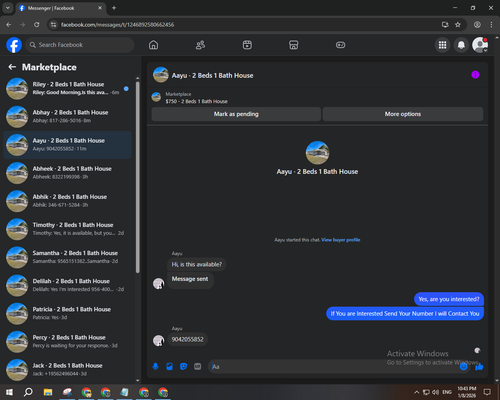Open Delilah's conversation
The width and height of the screenshot is (500, 400).
[68, 285]
